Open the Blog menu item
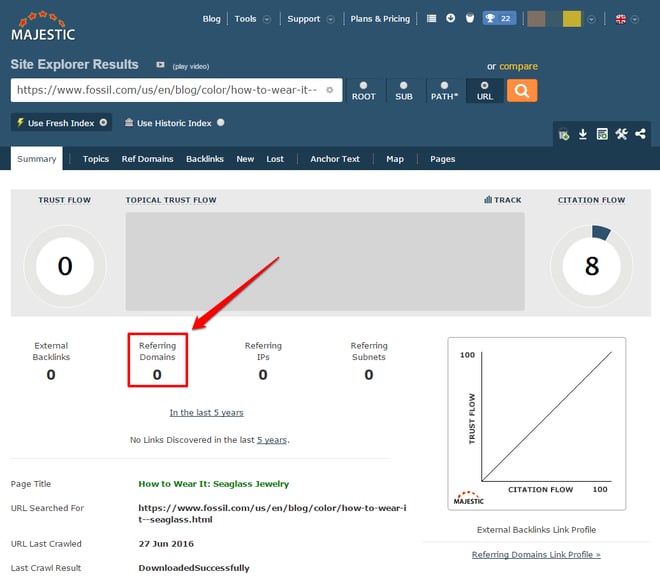The width and height of the screenshot is (660, 576). 211,19
